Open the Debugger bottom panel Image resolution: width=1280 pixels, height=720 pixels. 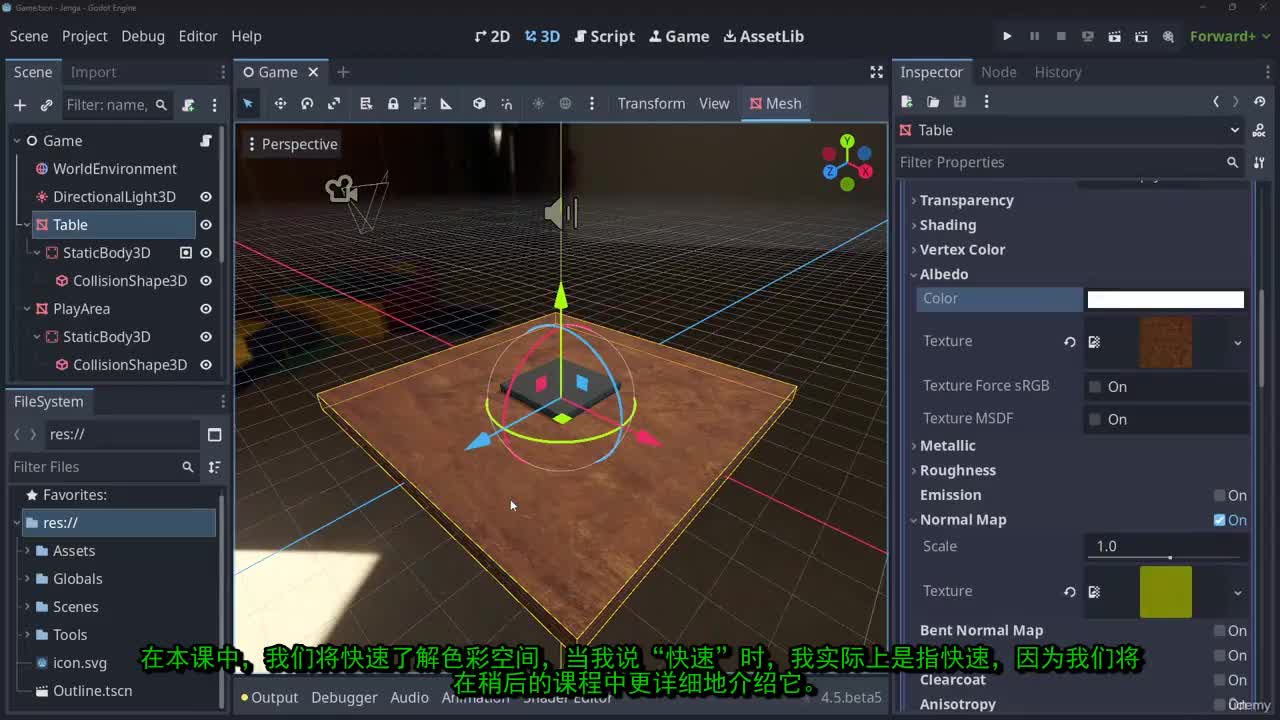click(344, 697)
